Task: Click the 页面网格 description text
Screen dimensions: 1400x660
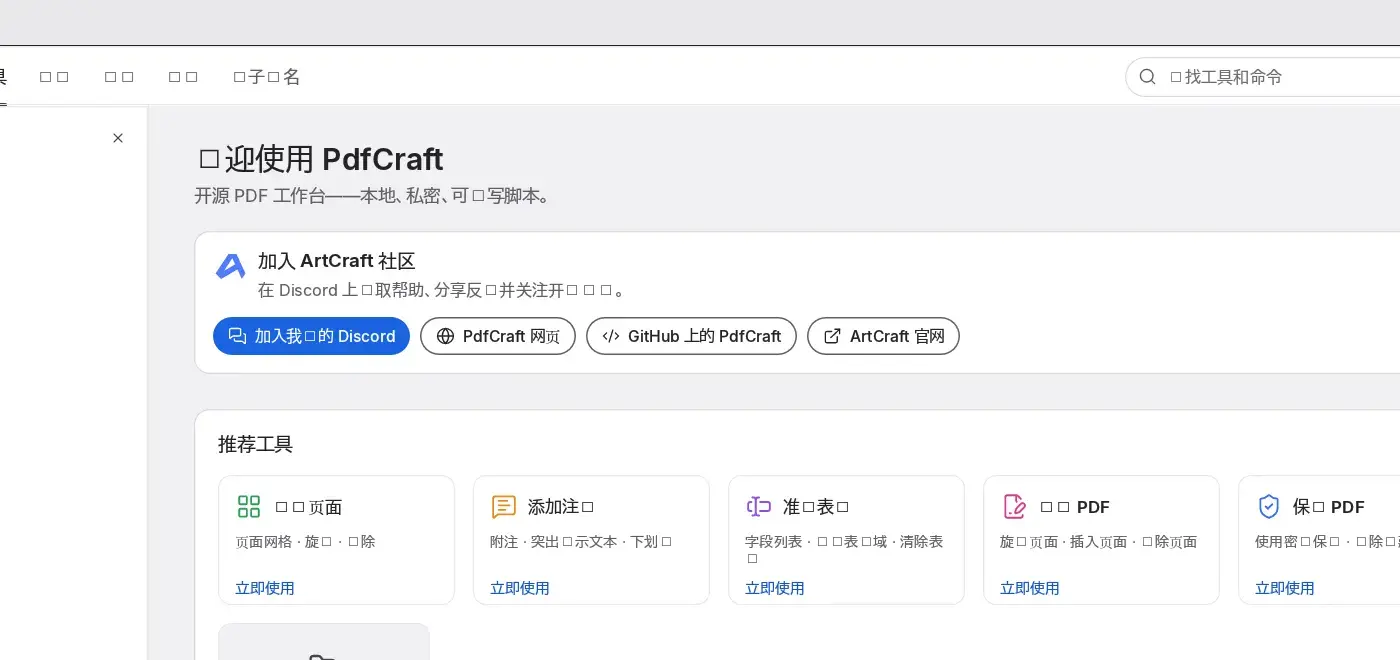Action: (306, 542)
